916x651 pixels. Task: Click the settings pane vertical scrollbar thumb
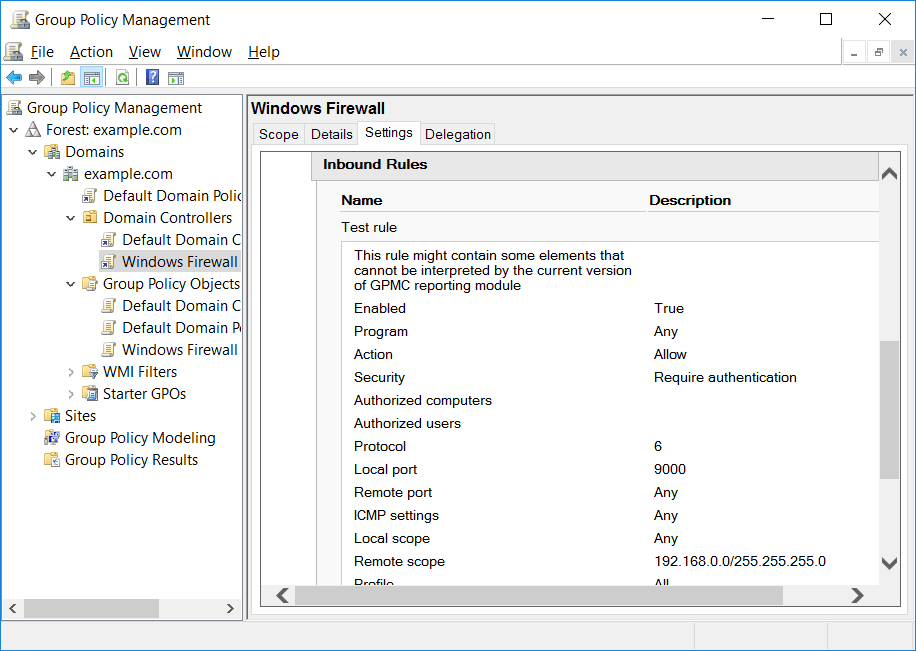(x=889, y=410)
